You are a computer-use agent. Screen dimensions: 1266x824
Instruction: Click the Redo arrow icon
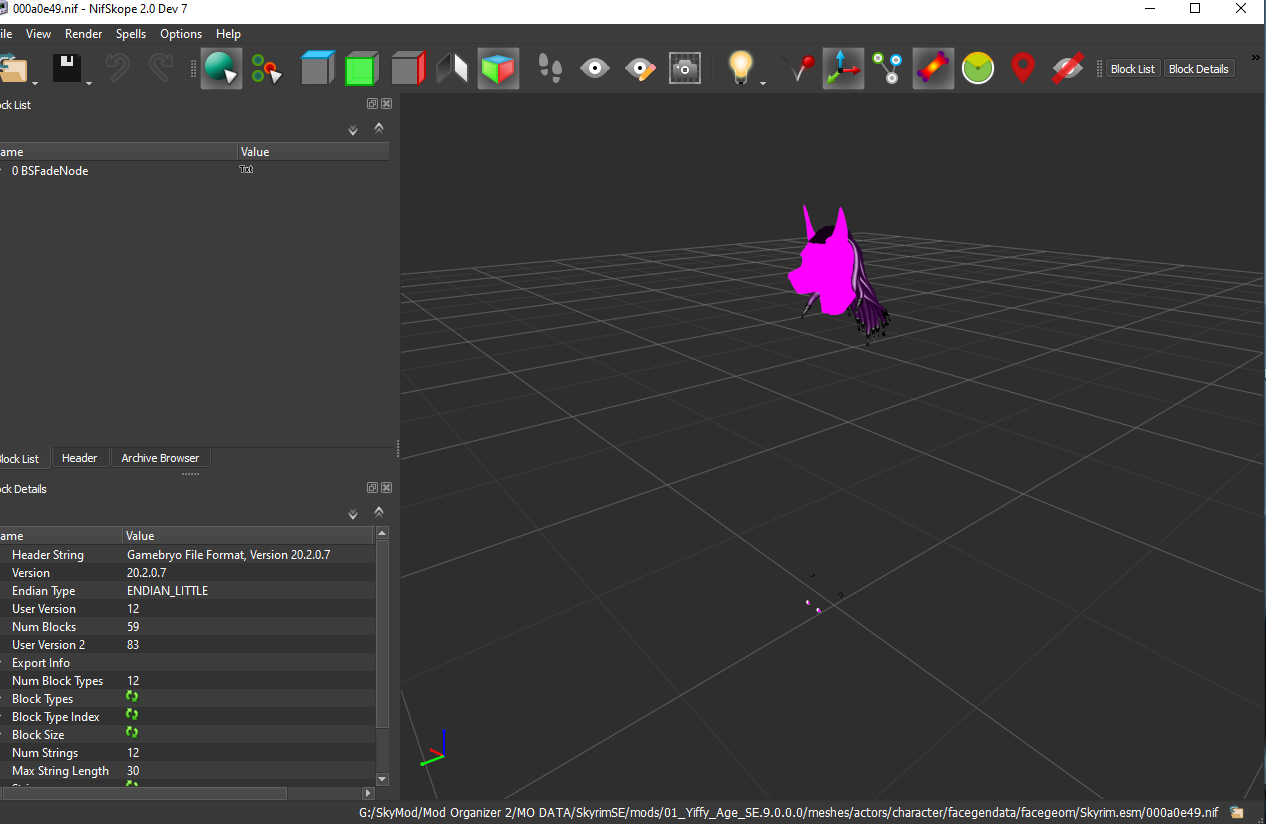tap(160, 68)
